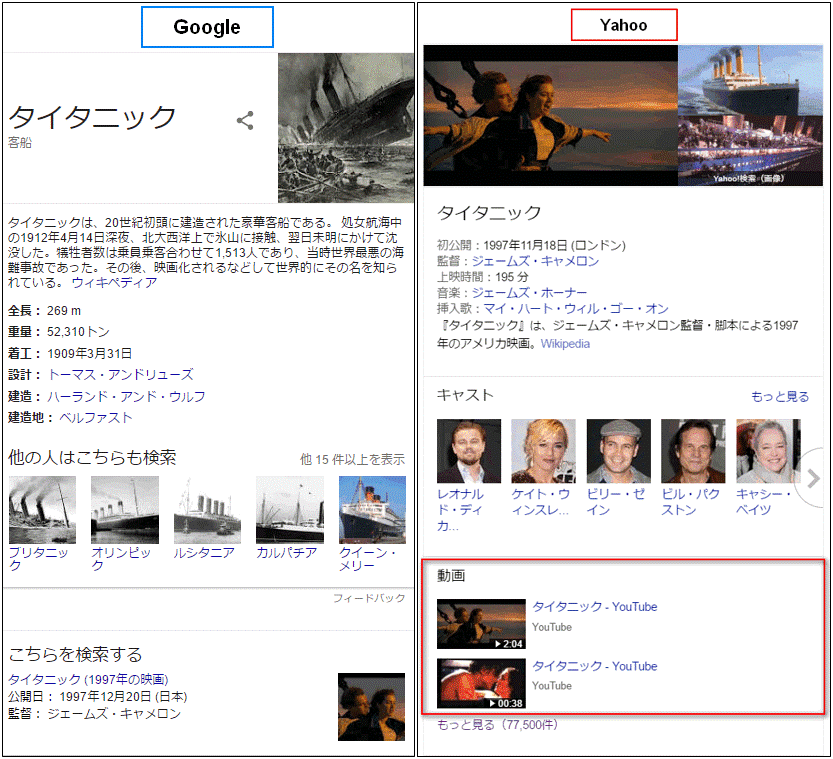Select ケイト・ウィンスレット cast photo
Screen dimensions: 833x759
543,451
